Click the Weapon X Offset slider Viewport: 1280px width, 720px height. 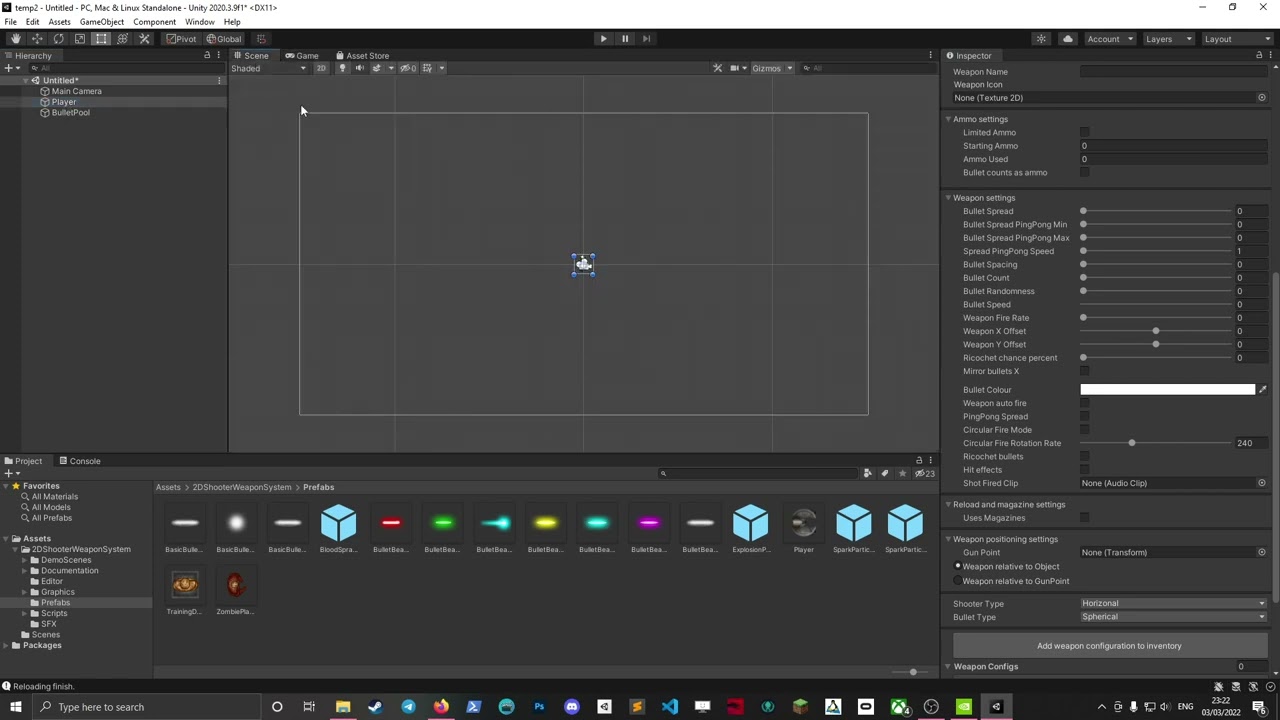1155,331
